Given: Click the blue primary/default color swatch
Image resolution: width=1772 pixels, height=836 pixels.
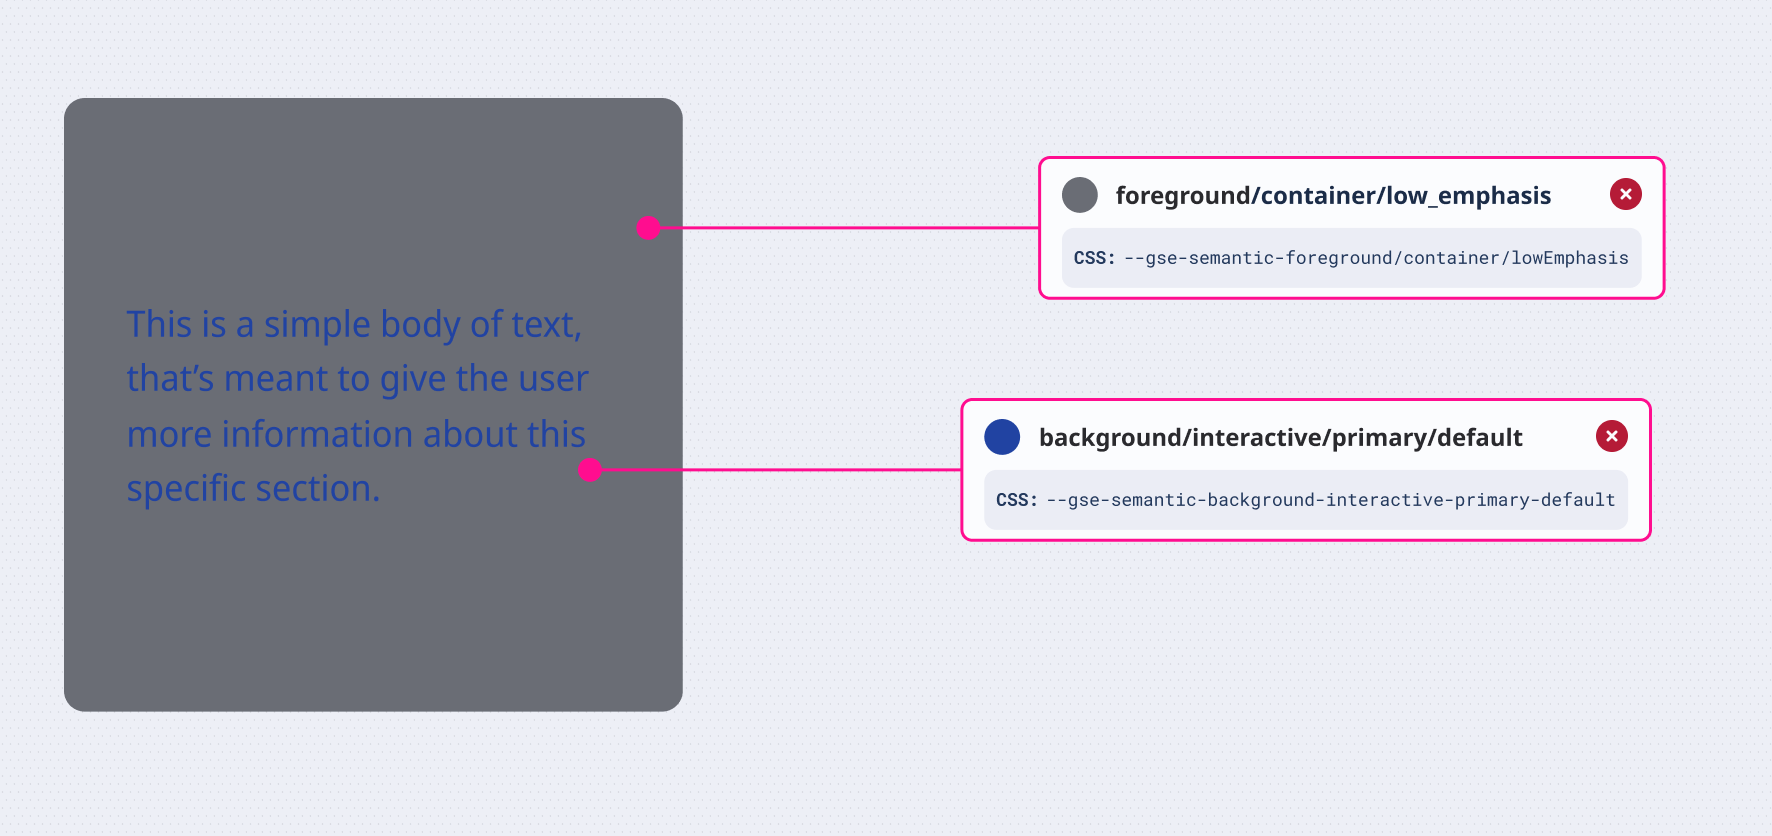Looking at the screenshot, I should tap(1002, 437).
